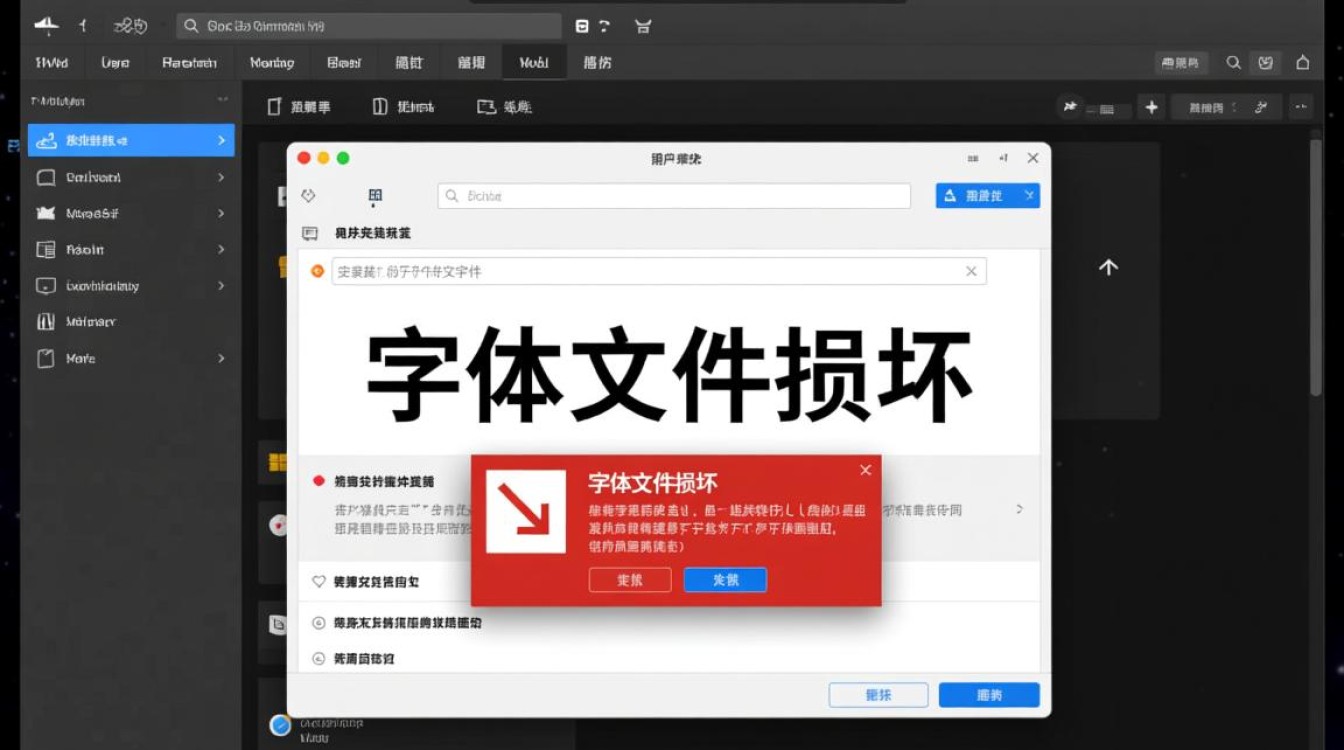Click the grid icon in dialog toolbar
This screenshot has width=1344, height=750.
[375, 196]
